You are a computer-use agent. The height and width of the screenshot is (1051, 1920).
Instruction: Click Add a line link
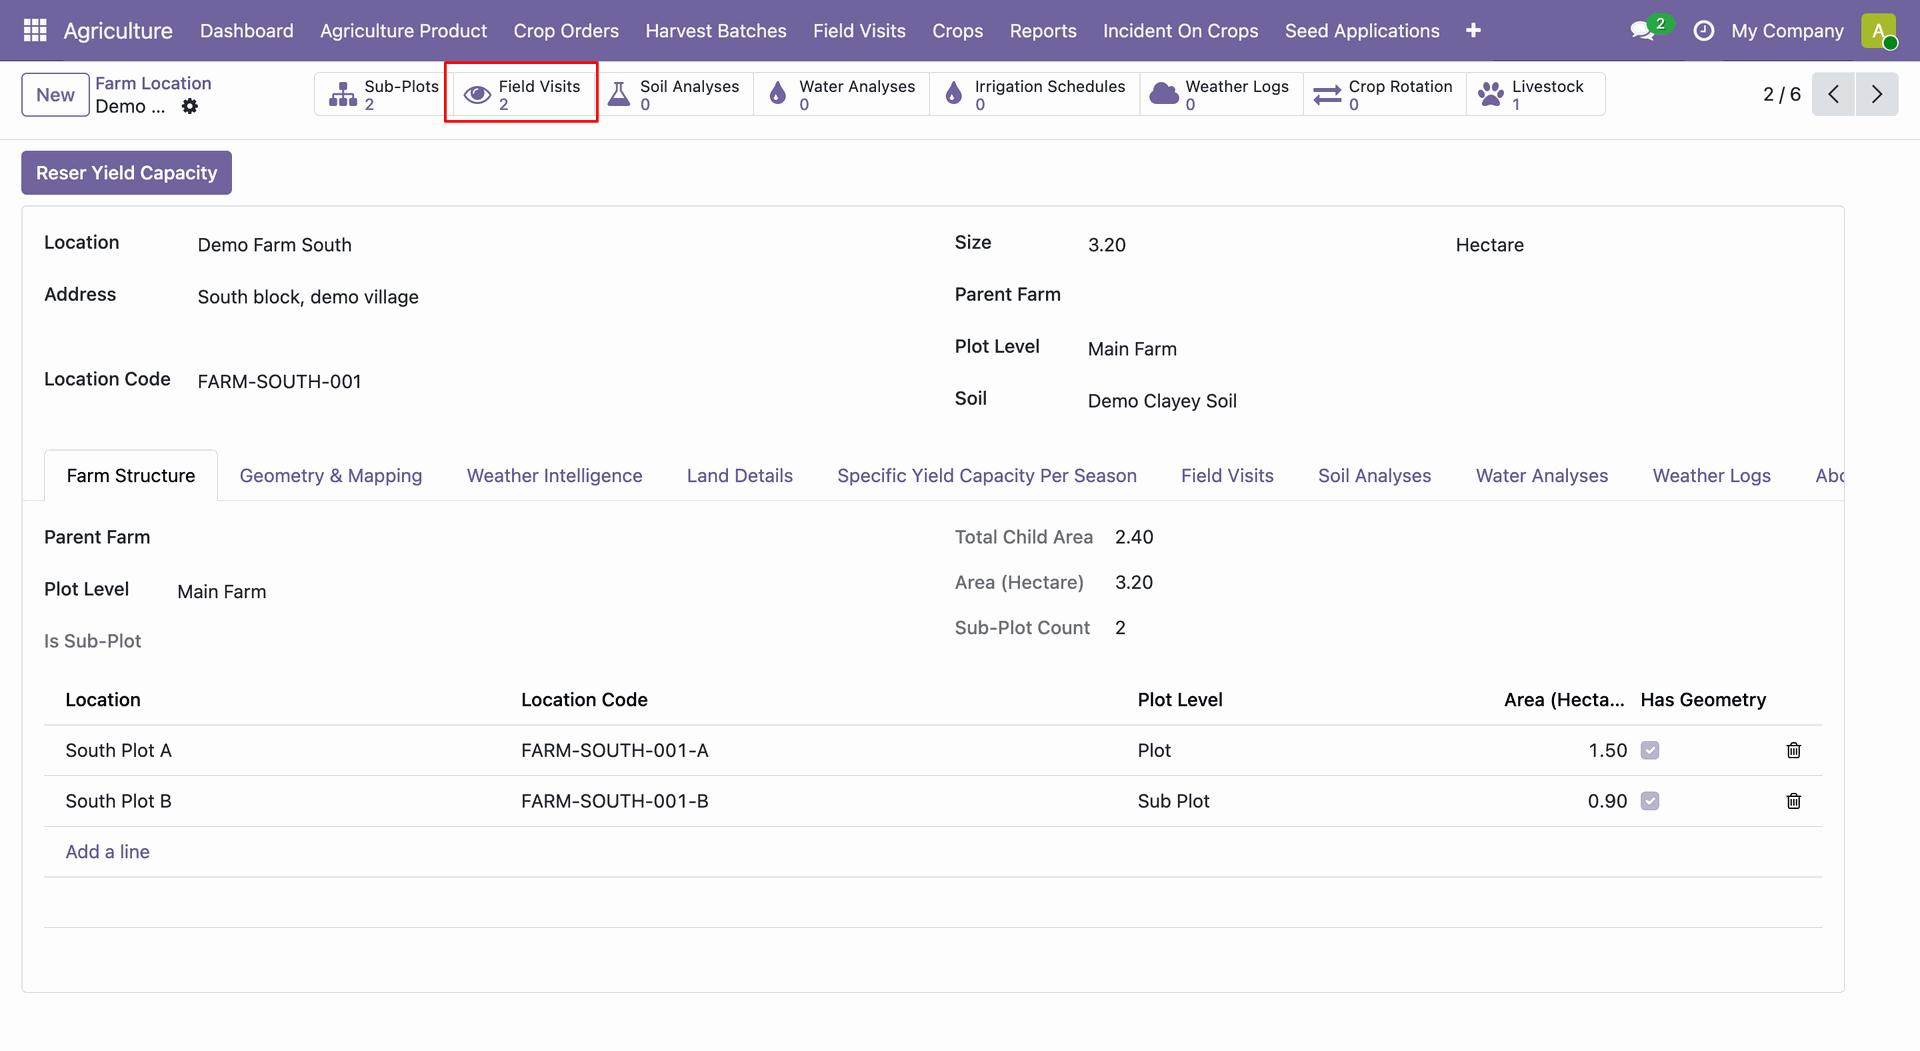tap(107, 852)
